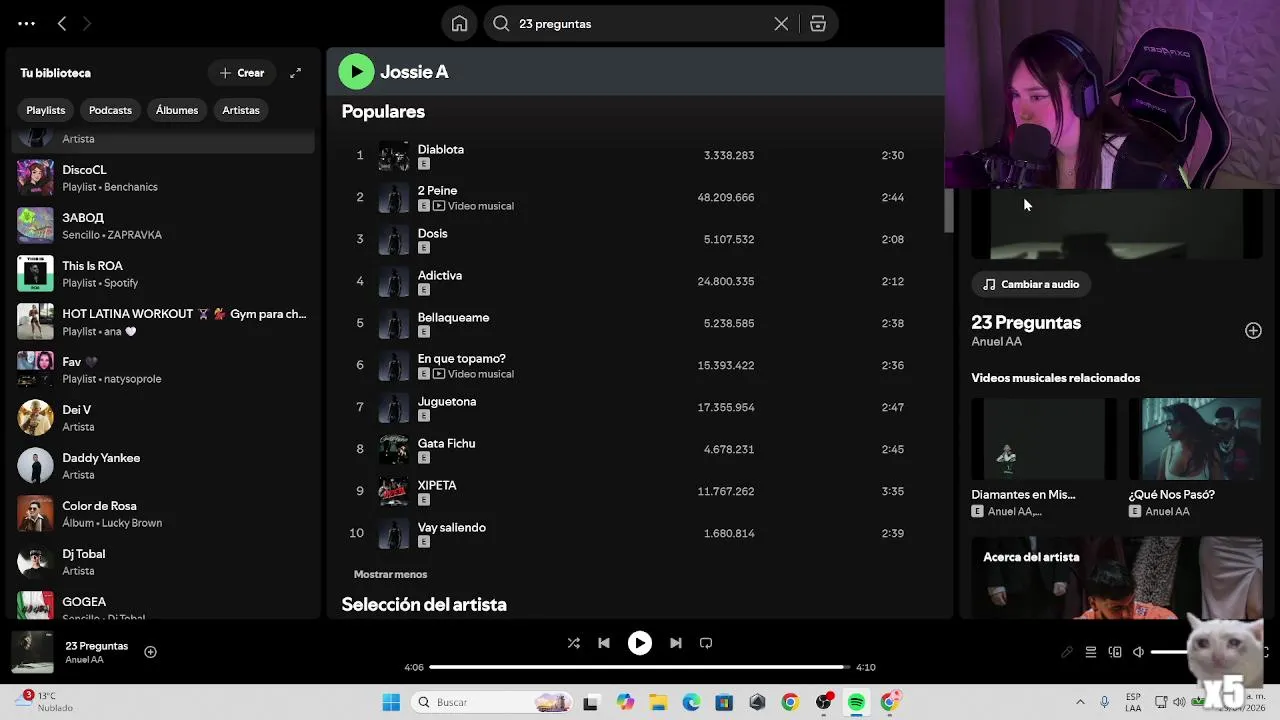Select the song Vay saliendo

[x=451, y=527]
